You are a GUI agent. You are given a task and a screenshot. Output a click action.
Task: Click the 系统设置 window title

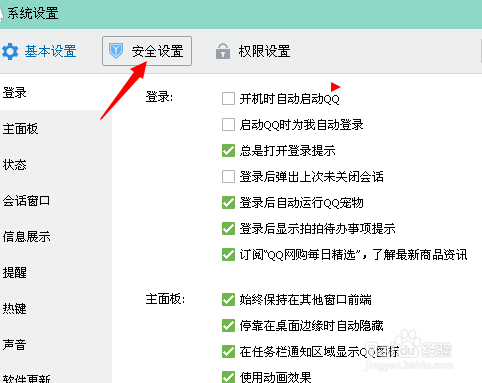click(33, 14)
